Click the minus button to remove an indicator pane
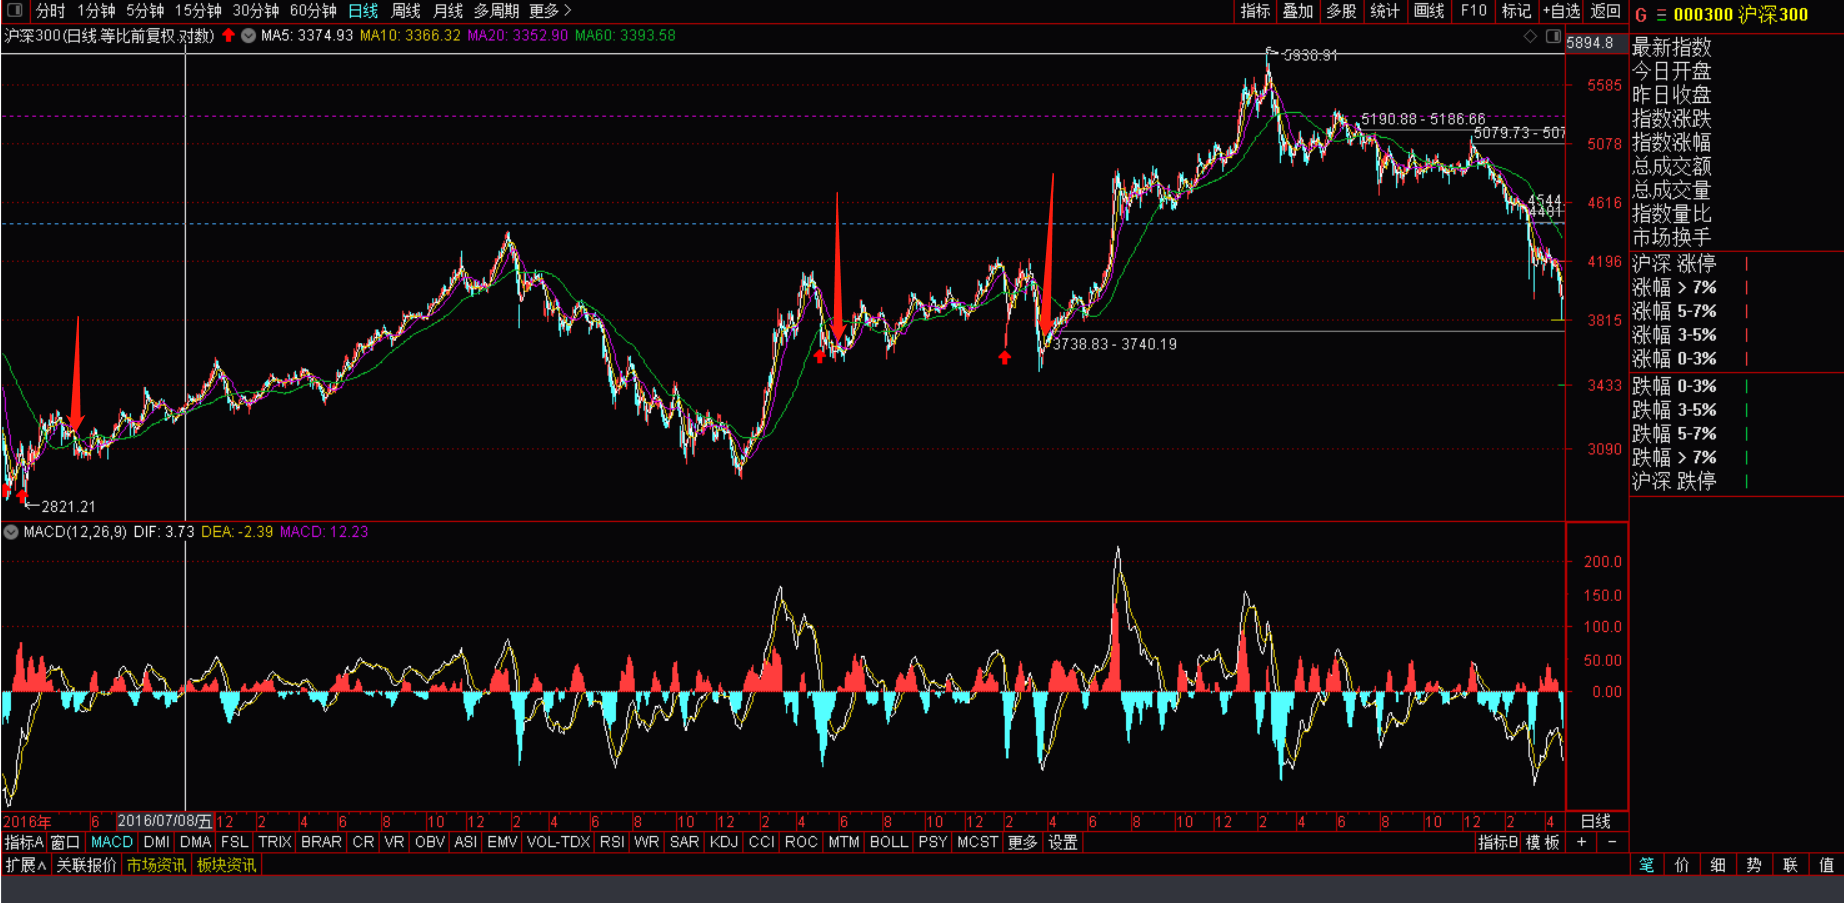This screenshot has width=1844, height=903. coord(1611,842)
